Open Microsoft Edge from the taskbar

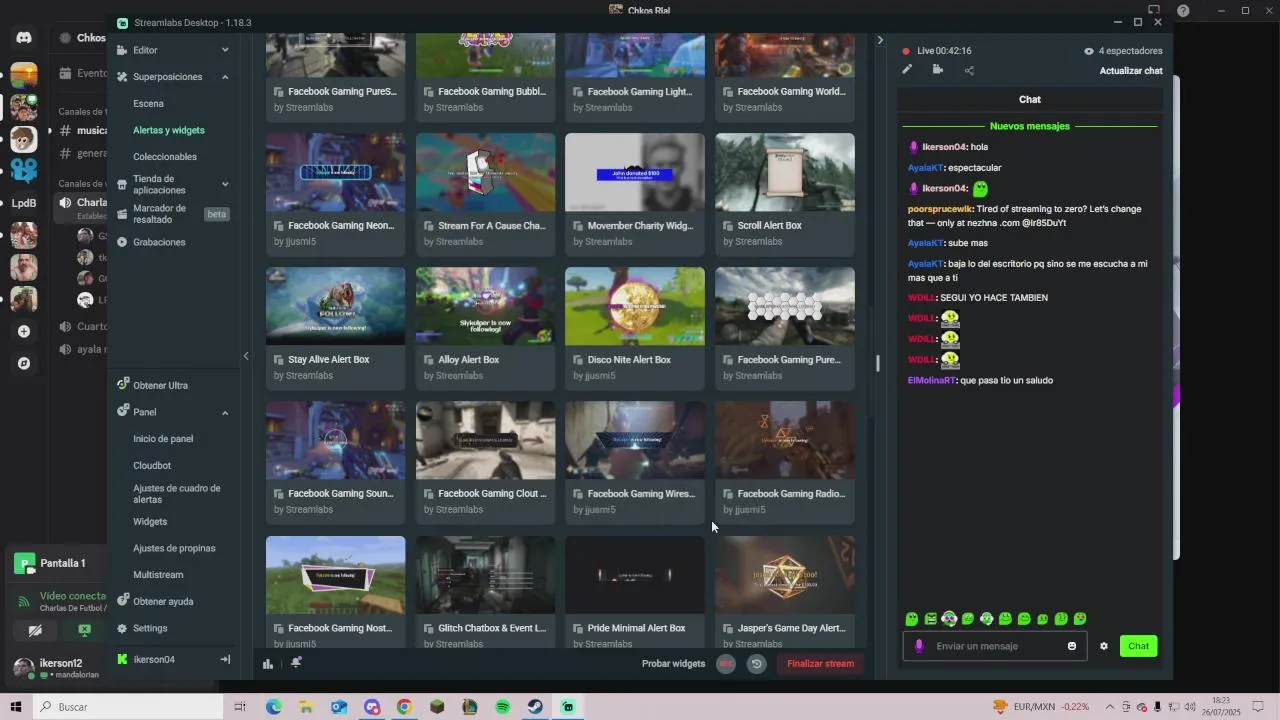click(x=273, y=707)
